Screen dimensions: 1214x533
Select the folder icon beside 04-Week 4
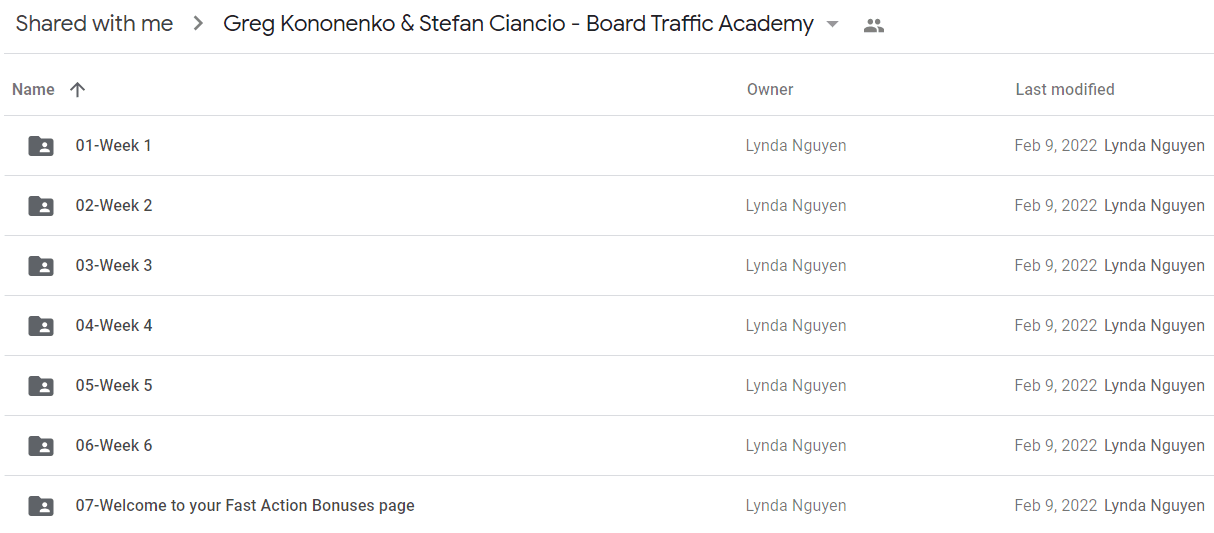[41, 326]
